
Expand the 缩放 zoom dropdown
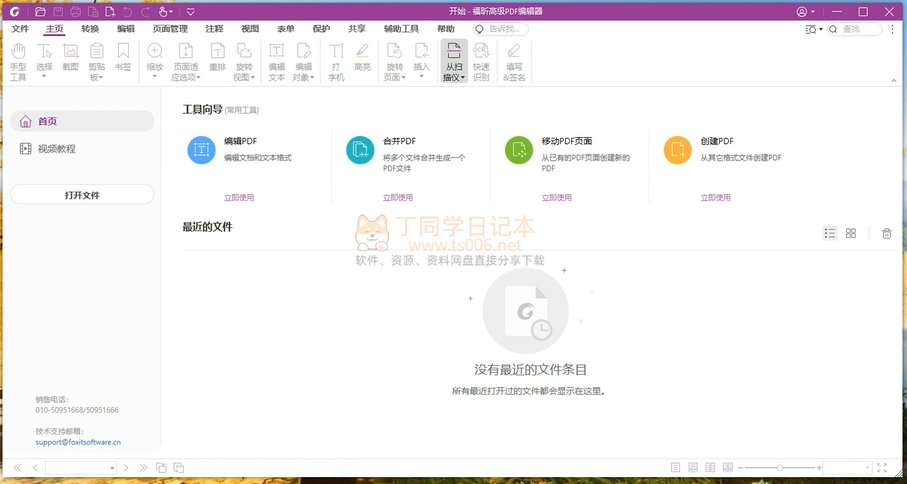click(x=155, y=77)
